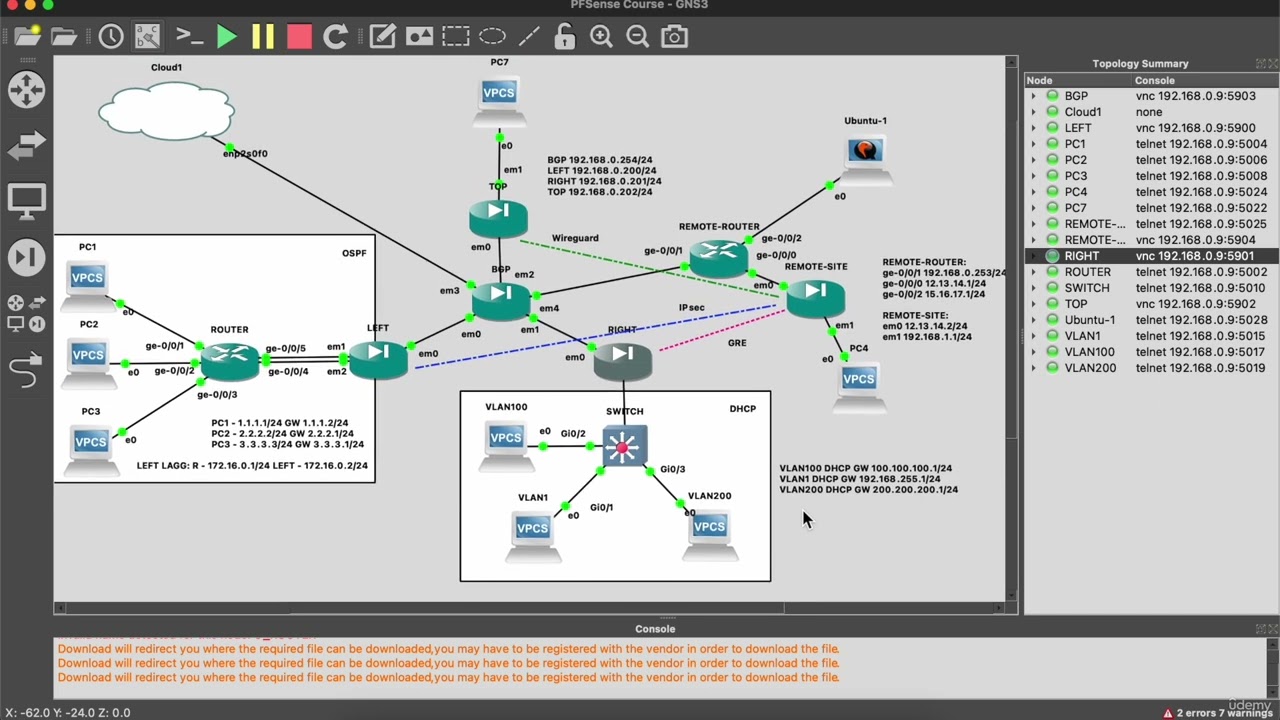Expand the PC1 node in summary
The height and width of the screenshot is (720, 1280).
click(x=1034, y=144)
